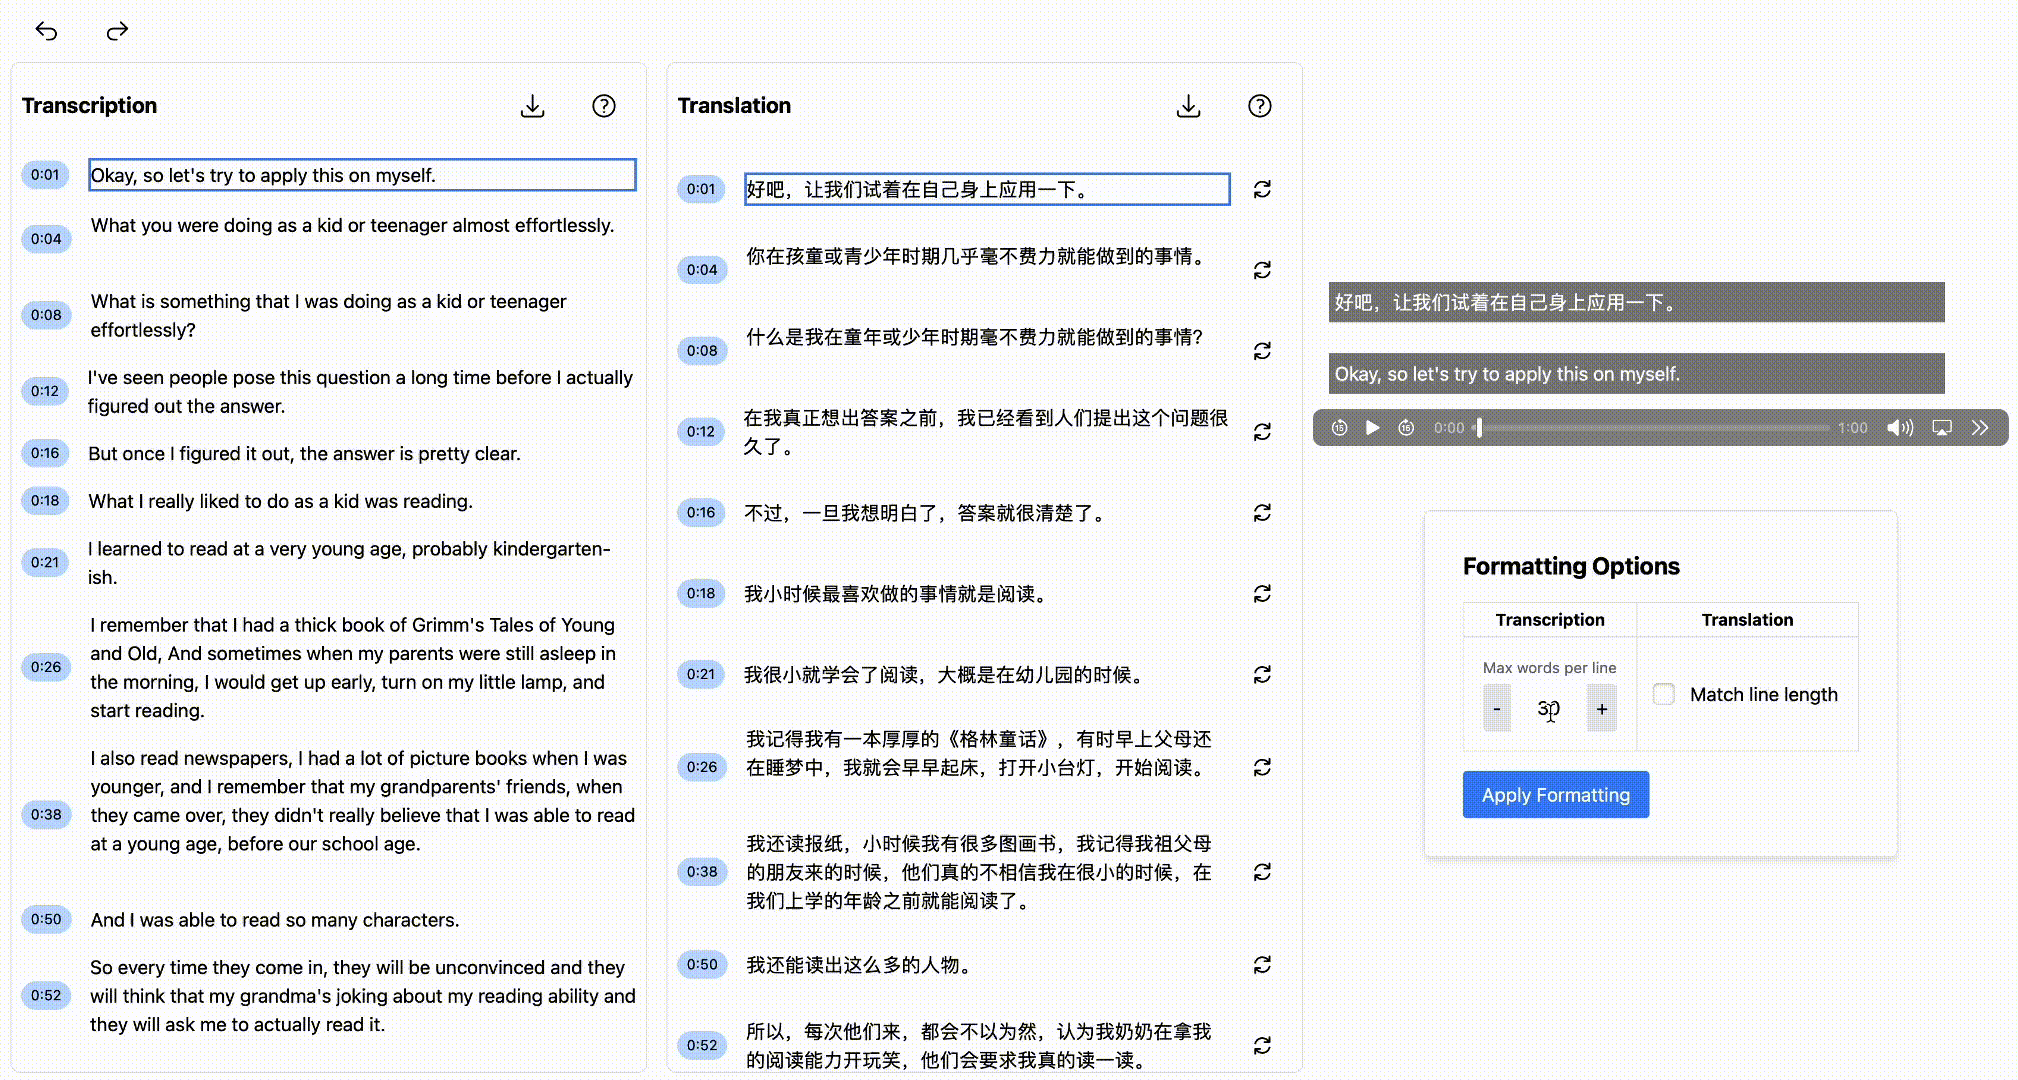This screenshot has width=2018, height=1080.
Task: Mute the video audio
Action: (x=1899, y=427)
